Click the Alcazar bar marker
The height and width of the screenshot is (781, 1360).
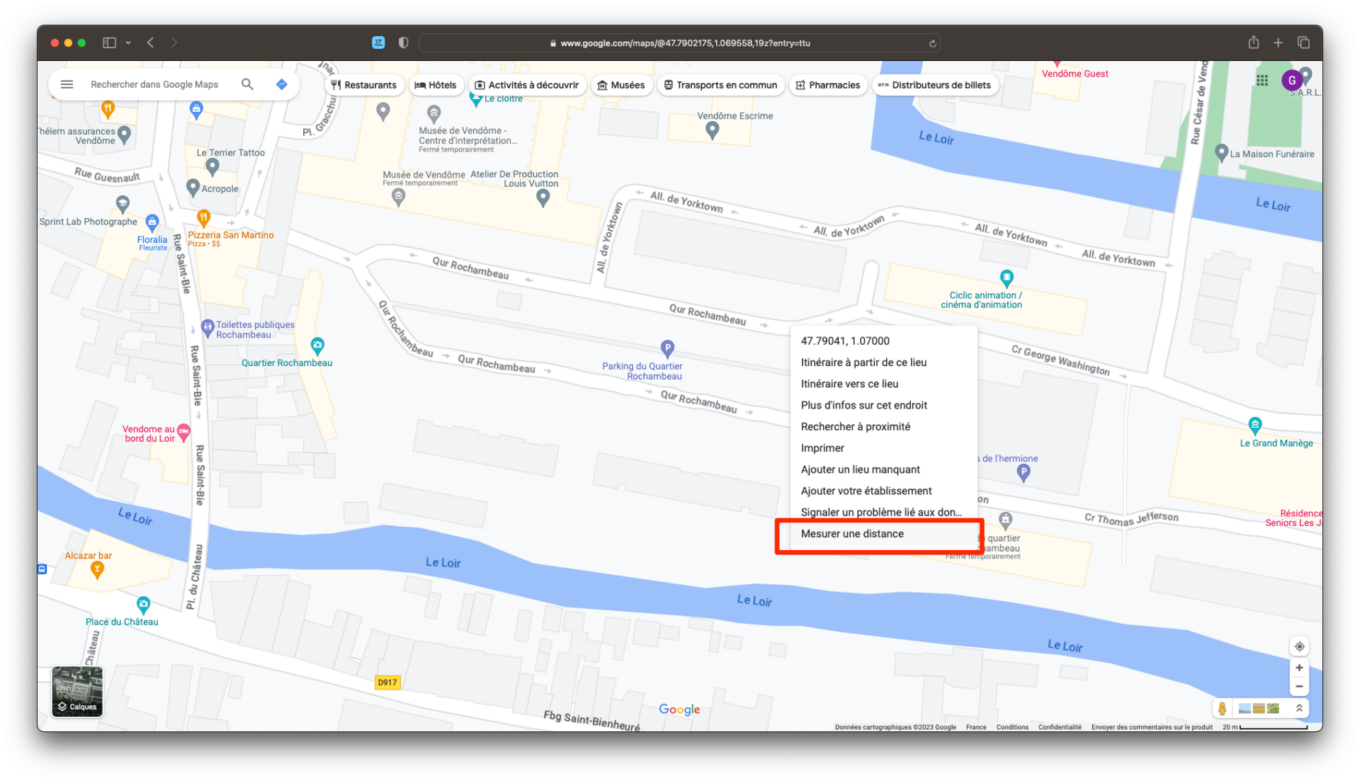click(97, 570)
